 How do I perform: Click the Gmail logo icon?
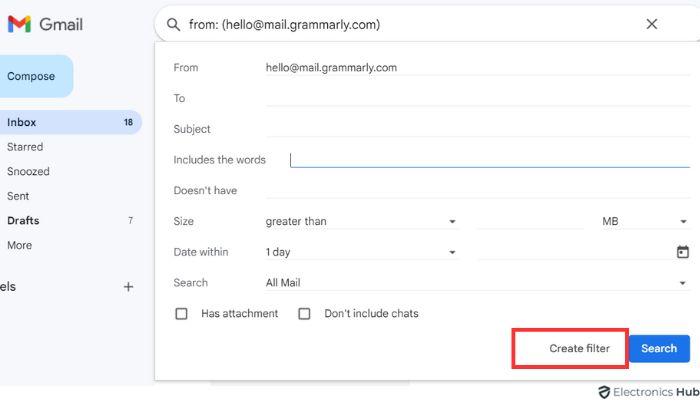point(19,24)
